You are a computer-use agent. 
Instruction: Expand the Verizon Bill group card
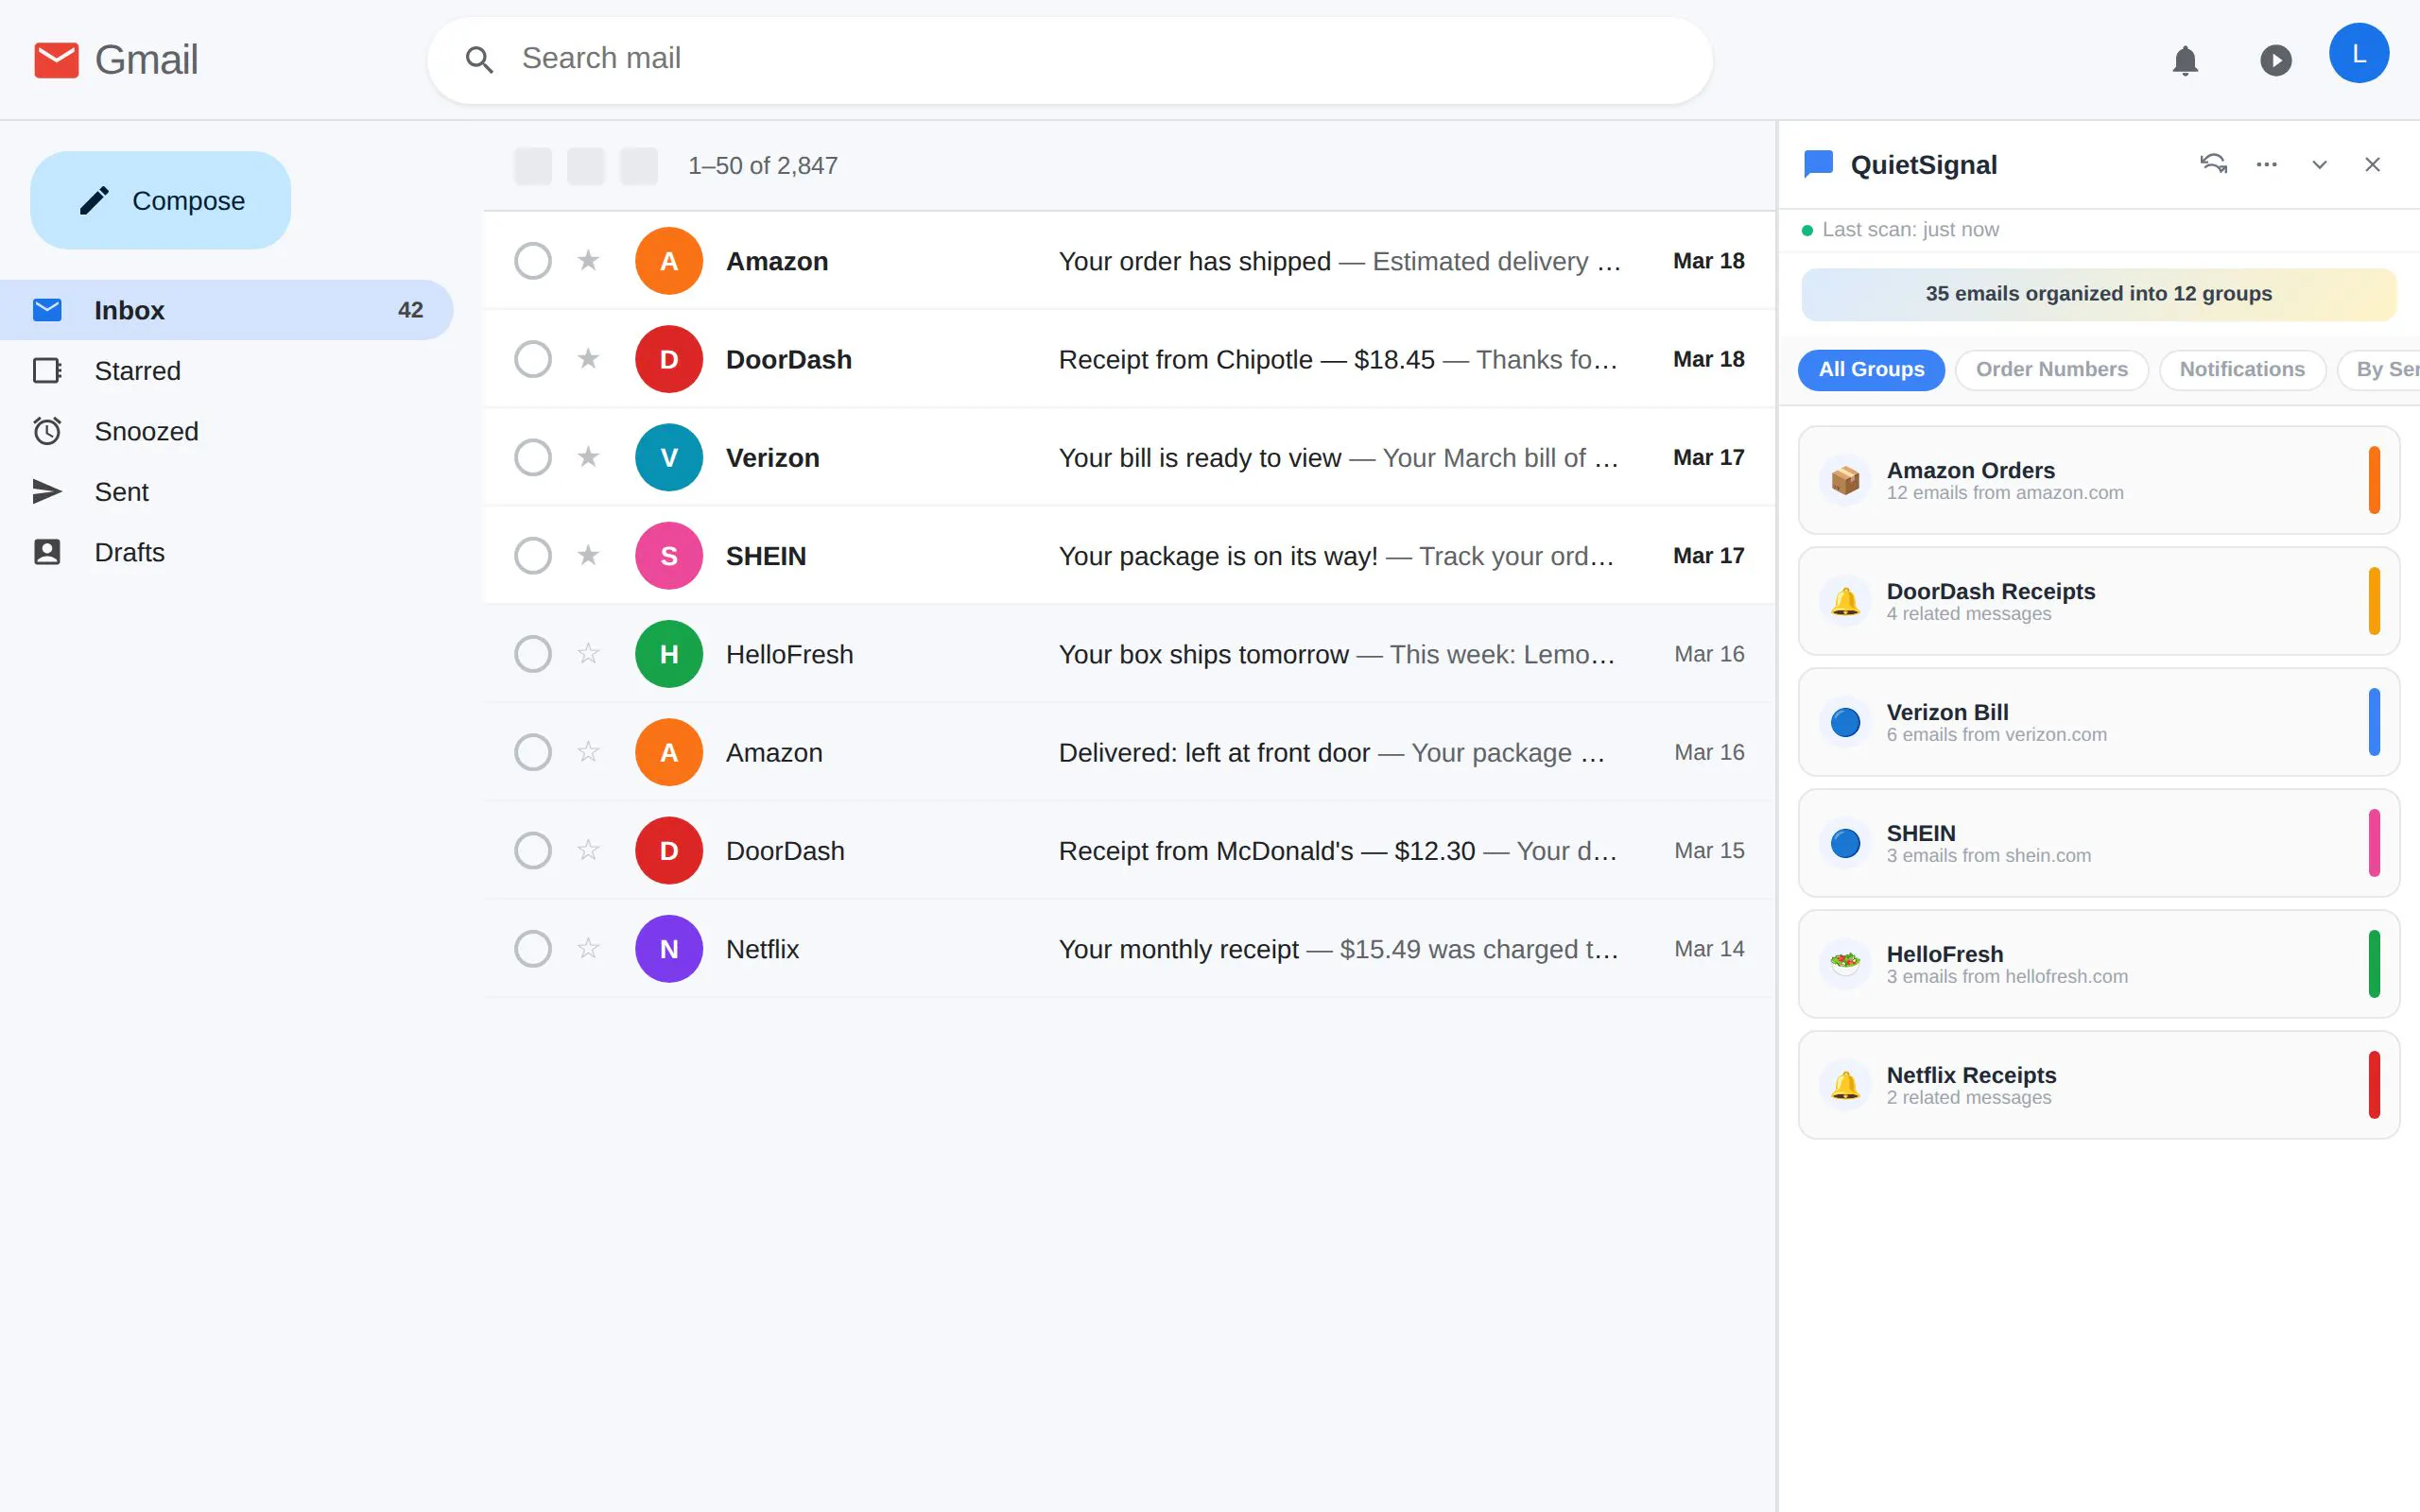tap(2098, 723)
